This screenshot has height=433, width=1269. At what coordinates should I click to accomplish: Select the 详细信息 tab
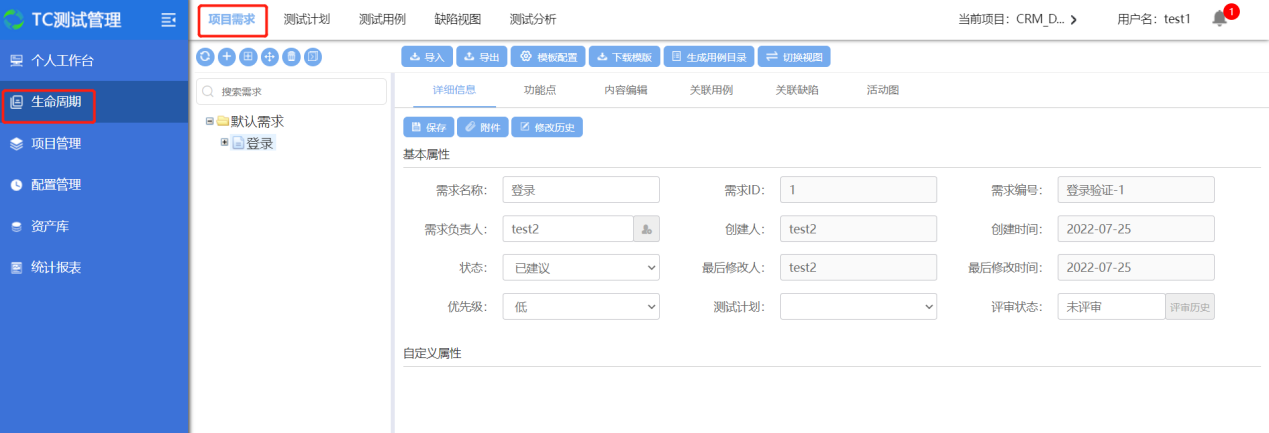454,90
